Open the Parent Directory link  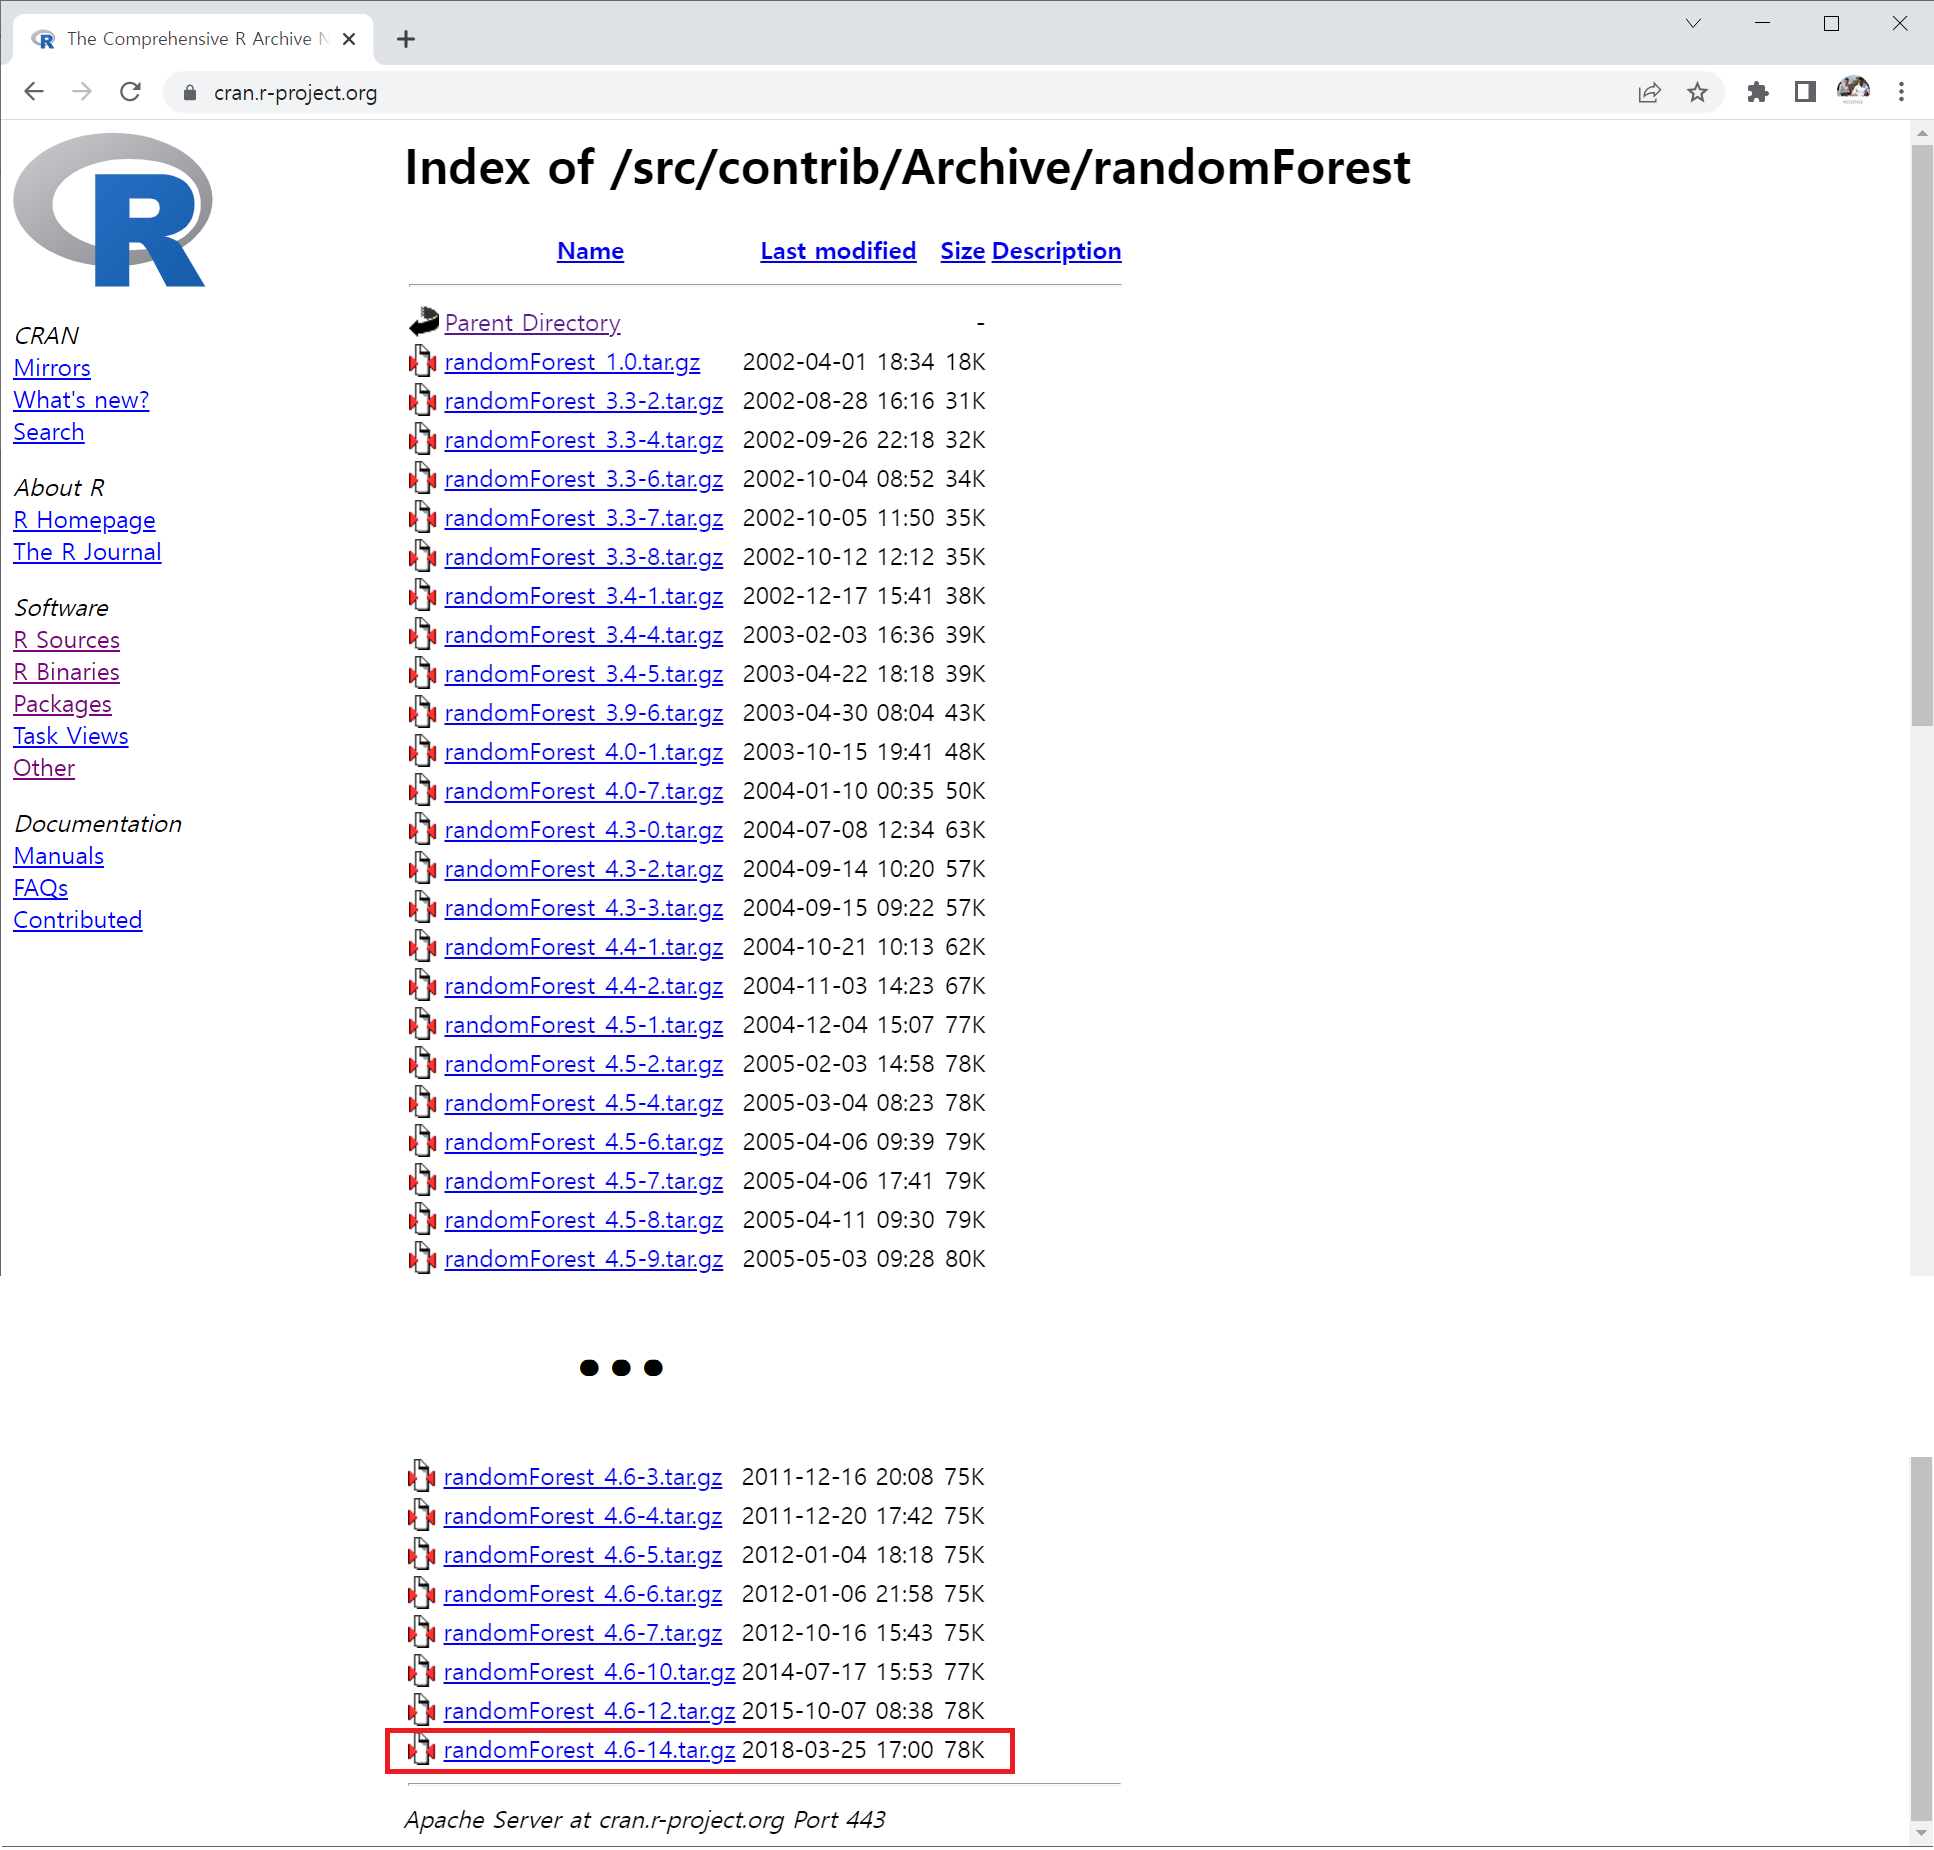(x=532, y=322)
